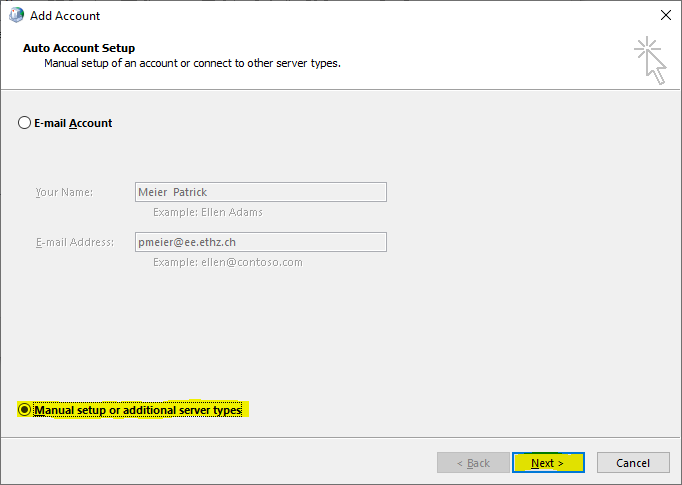Select the E-mail Account radio button
This screenshot has width=682, height=485.
[x=24, y=123]
